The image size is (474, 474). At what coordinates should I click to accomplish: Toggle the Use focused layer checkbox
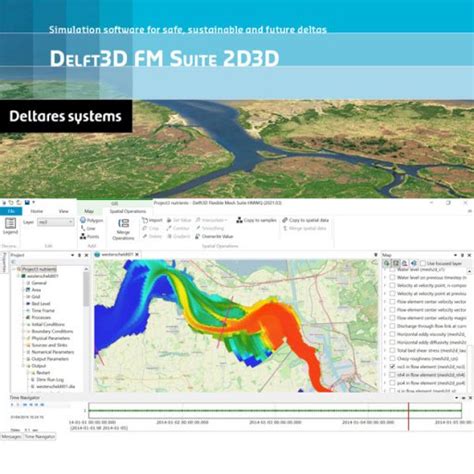[x=423, y=263]
